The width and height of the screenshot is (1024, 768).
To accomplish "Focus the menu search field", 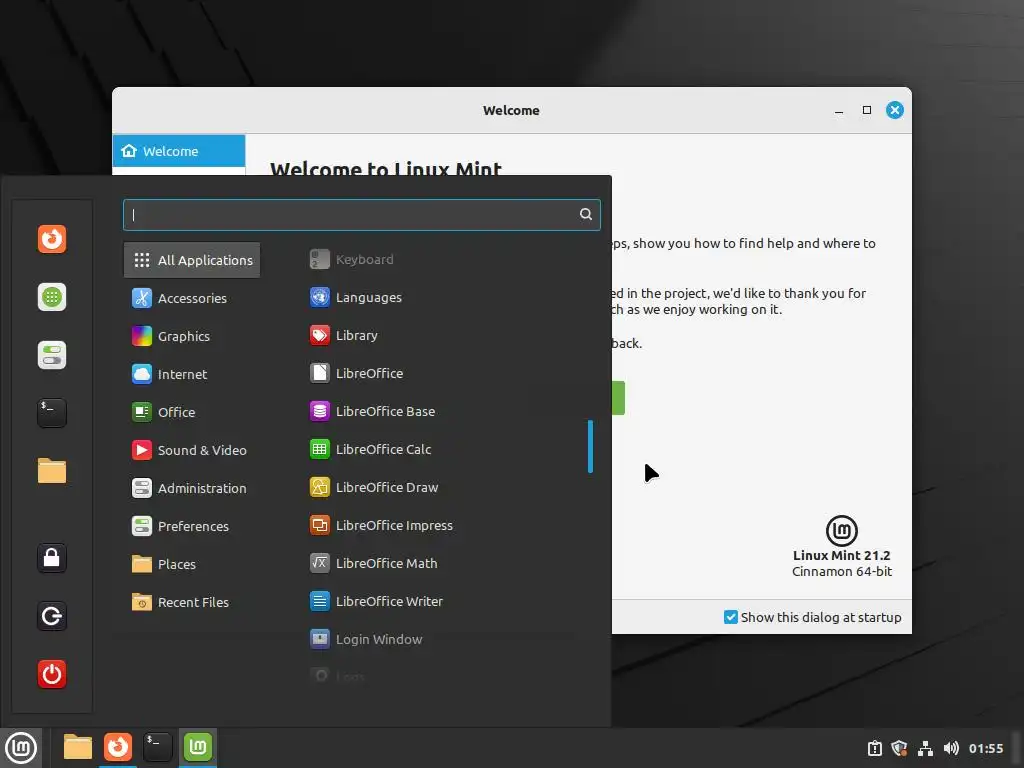I will pyautogui.click(x=361, y=215).
